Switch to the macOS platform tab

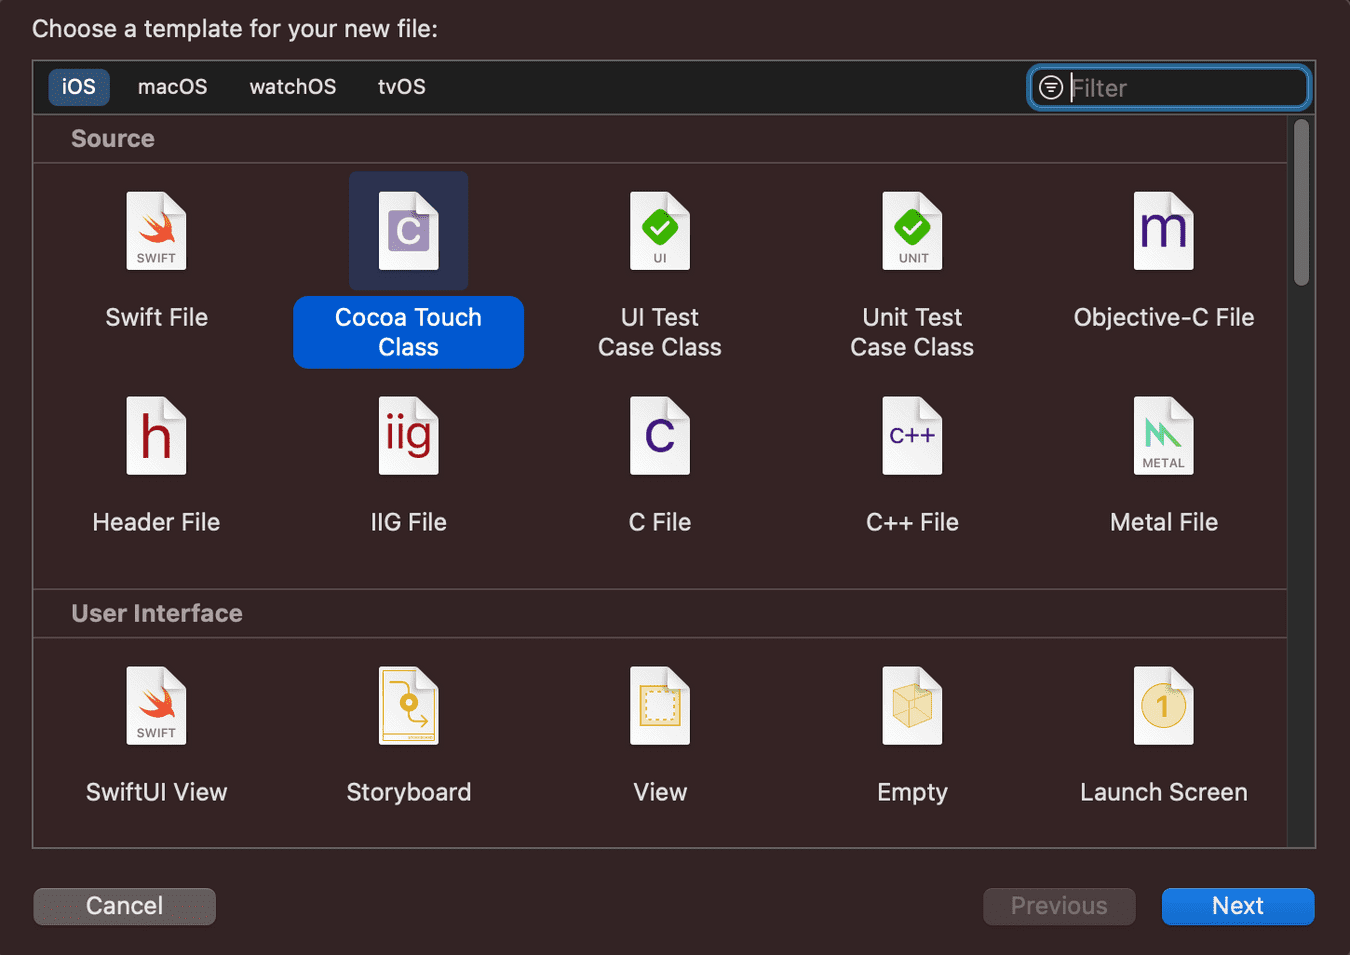[172, 87]
